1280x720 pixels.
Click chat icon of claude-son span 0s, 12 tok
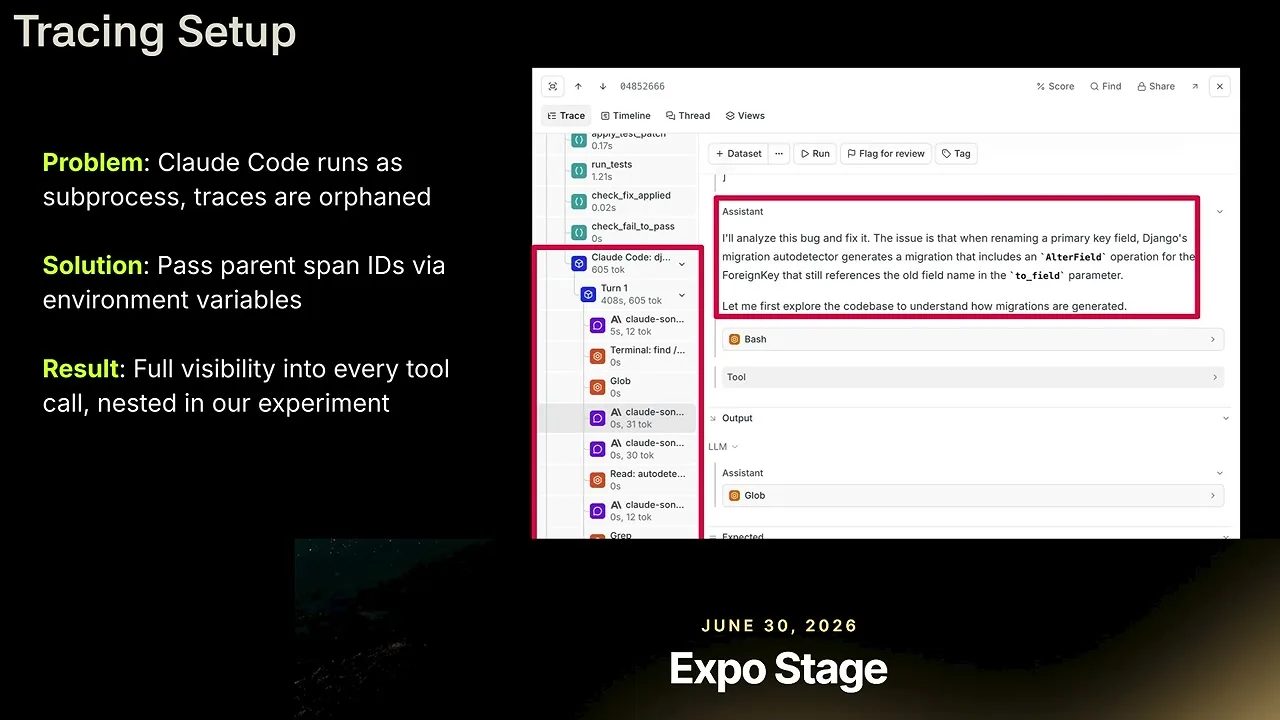coord(597,511)
